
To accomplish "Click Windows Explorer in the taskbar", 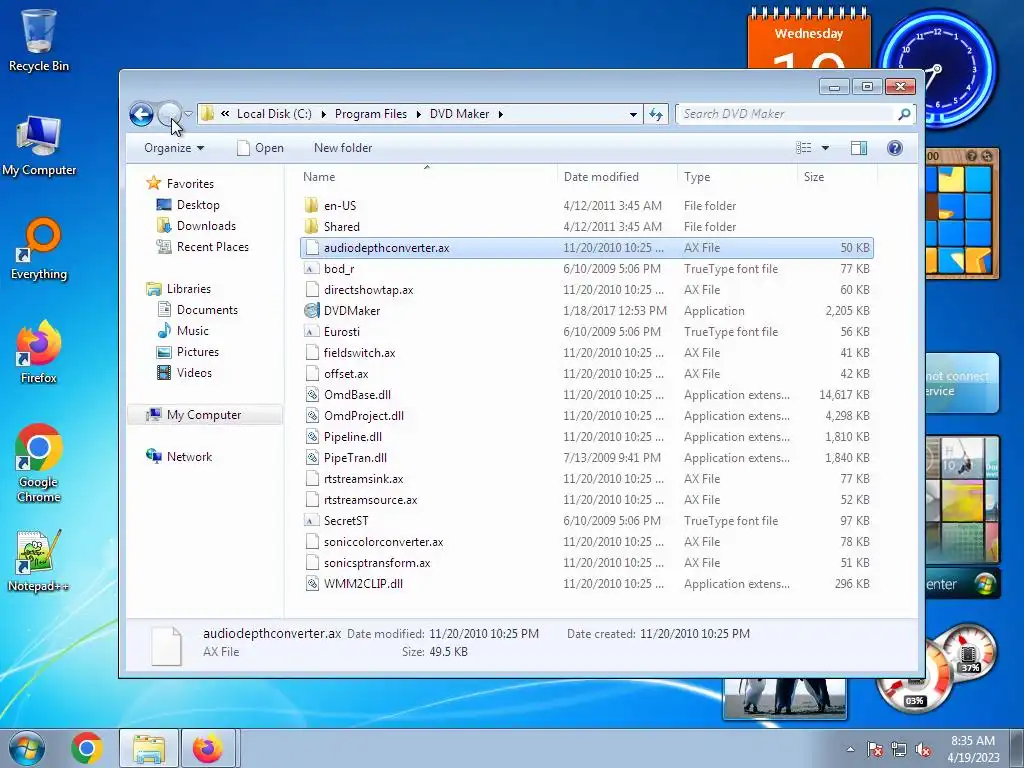I will pyautogui.click(x=149, y=748).
